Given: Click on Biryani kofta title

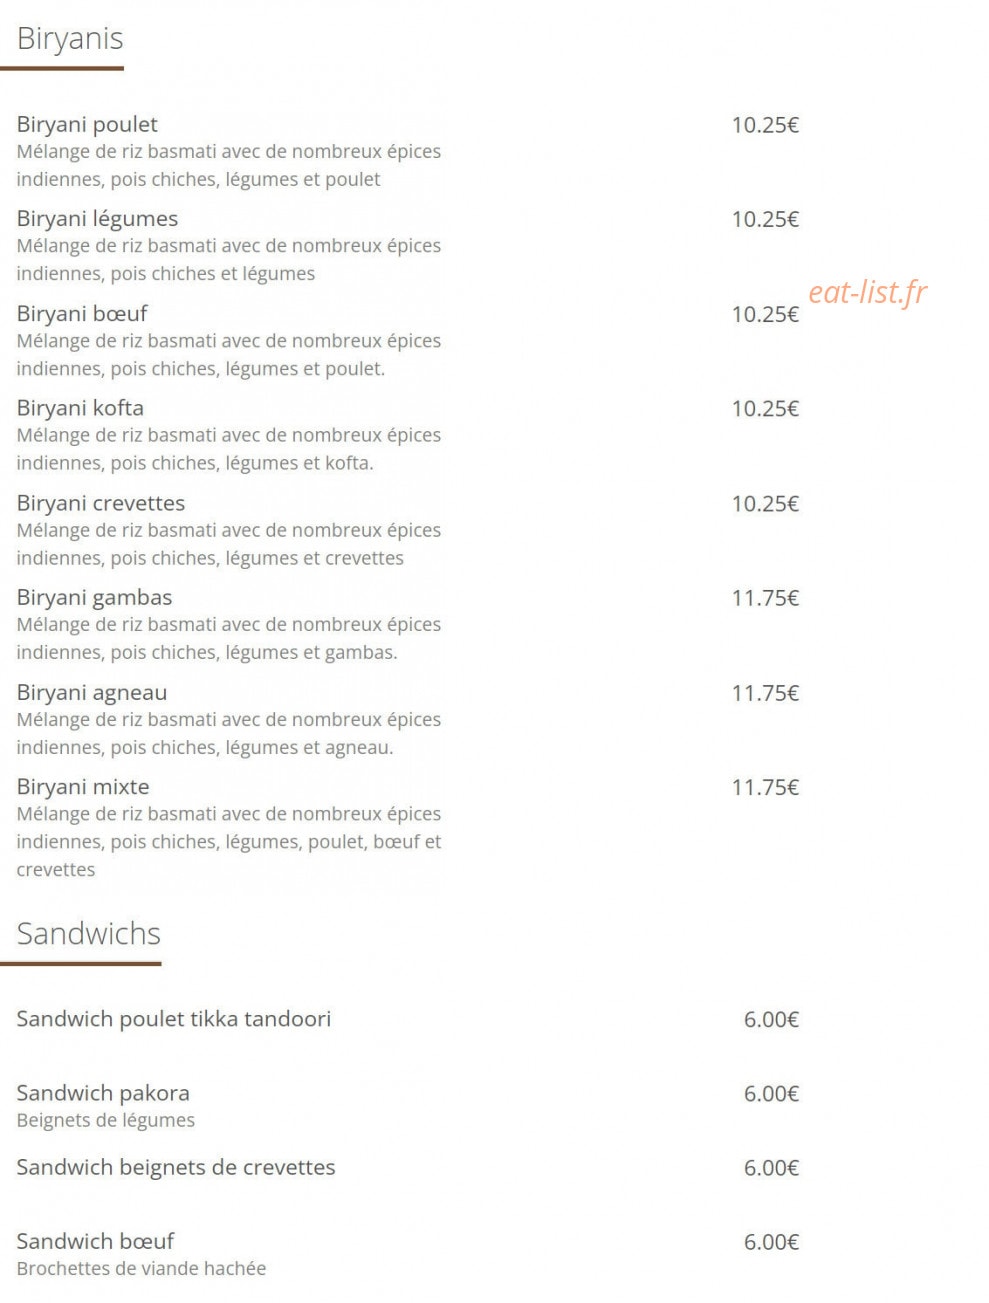Looking at the screenshot, I should point(80,408).
